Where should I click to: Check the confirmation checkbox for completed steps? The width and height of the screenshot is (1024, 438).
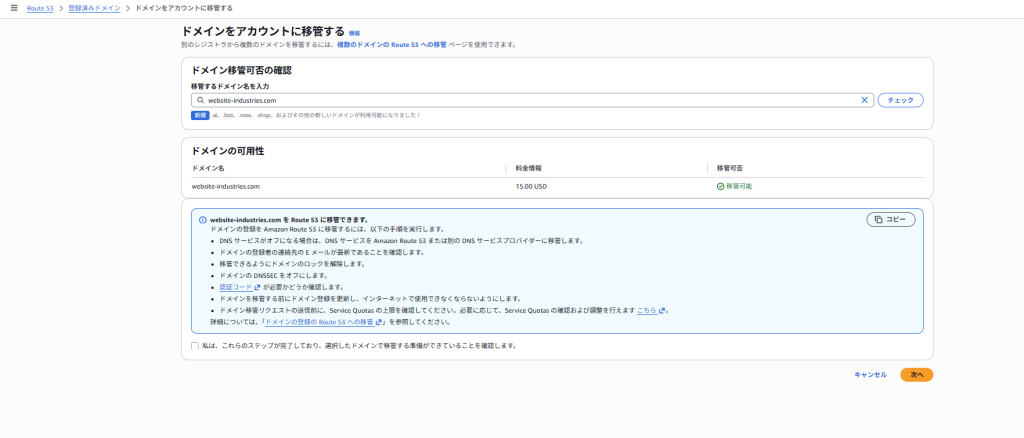click(195, 345)
